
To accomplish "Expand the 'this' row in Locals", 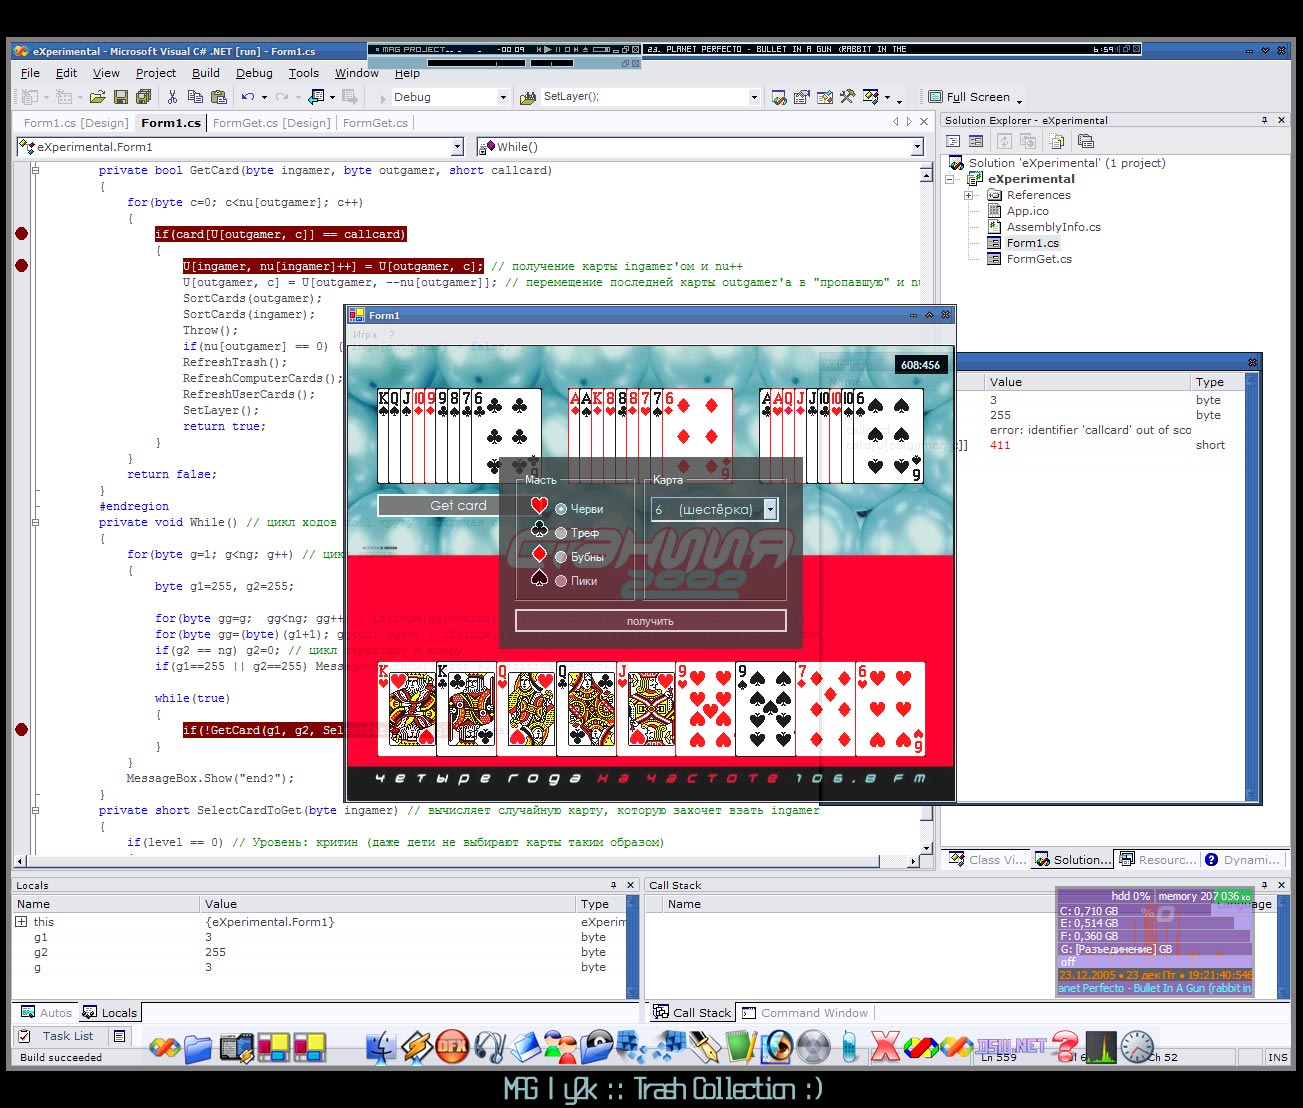I will (x=21, y=921).
